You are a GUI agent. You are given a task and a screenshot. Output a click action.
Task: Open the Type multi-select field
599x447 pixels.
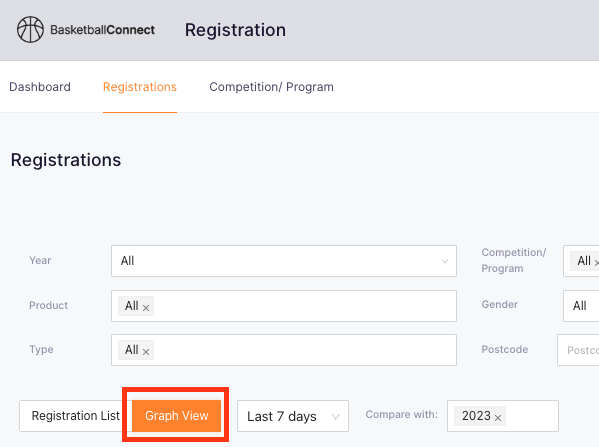pos(284,350)
